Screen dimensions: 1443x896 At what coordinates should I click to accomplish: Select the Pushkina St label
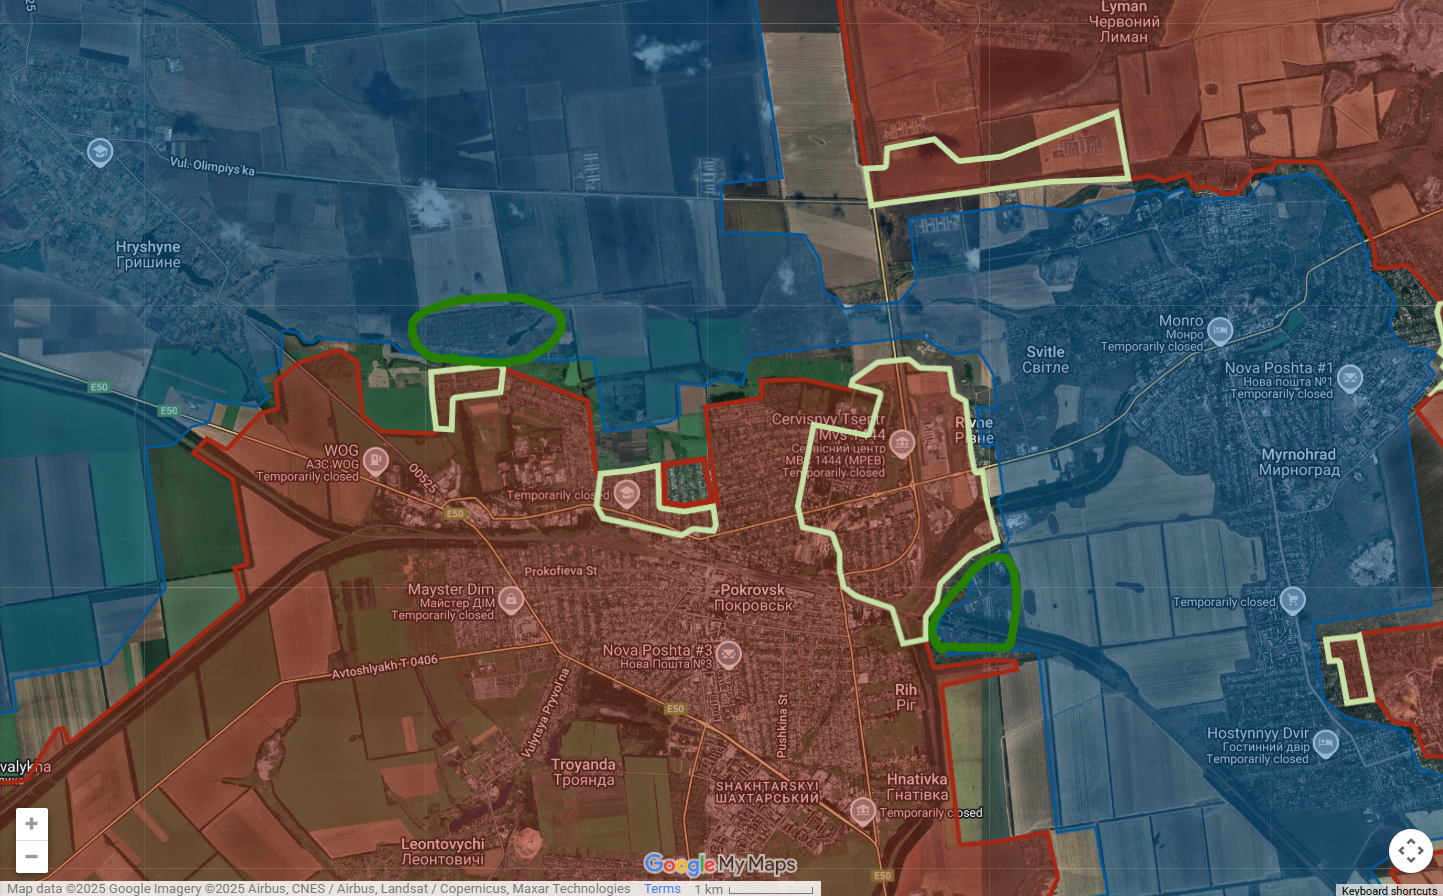tap(782, 725)
